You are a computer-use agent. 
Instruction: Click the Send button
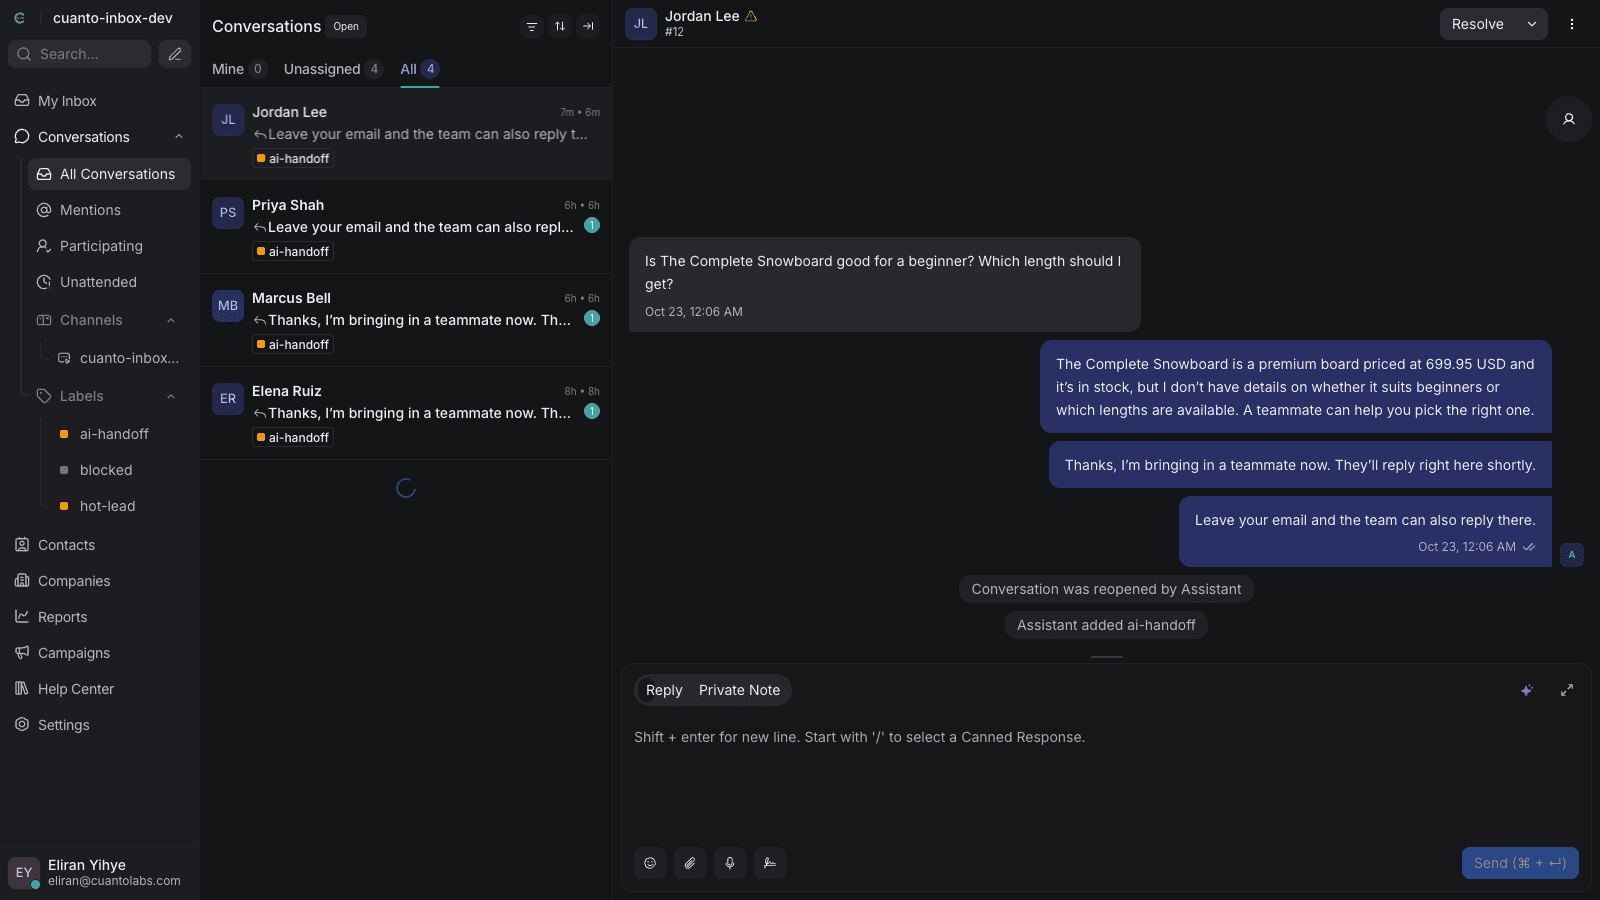(1520, 863)
